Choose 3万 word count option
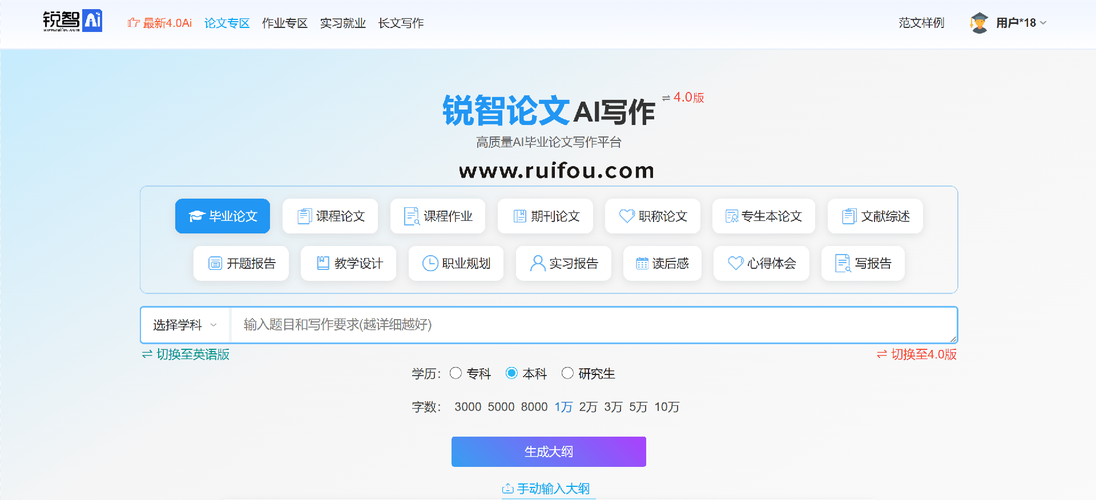This screenshot has width=1096, height=500. (614, 407)
